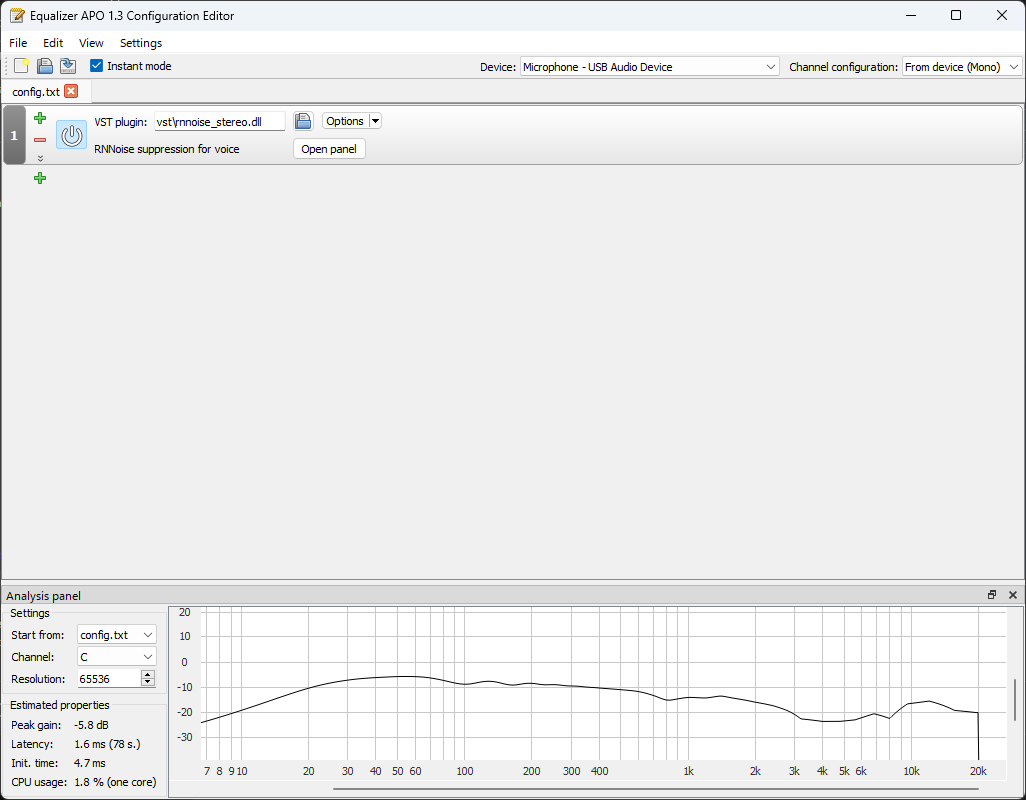Add a new filter with the bottom green plus
Image resolution: width=1026 pixels, height=800 pixels.
[x=40, y=178]
